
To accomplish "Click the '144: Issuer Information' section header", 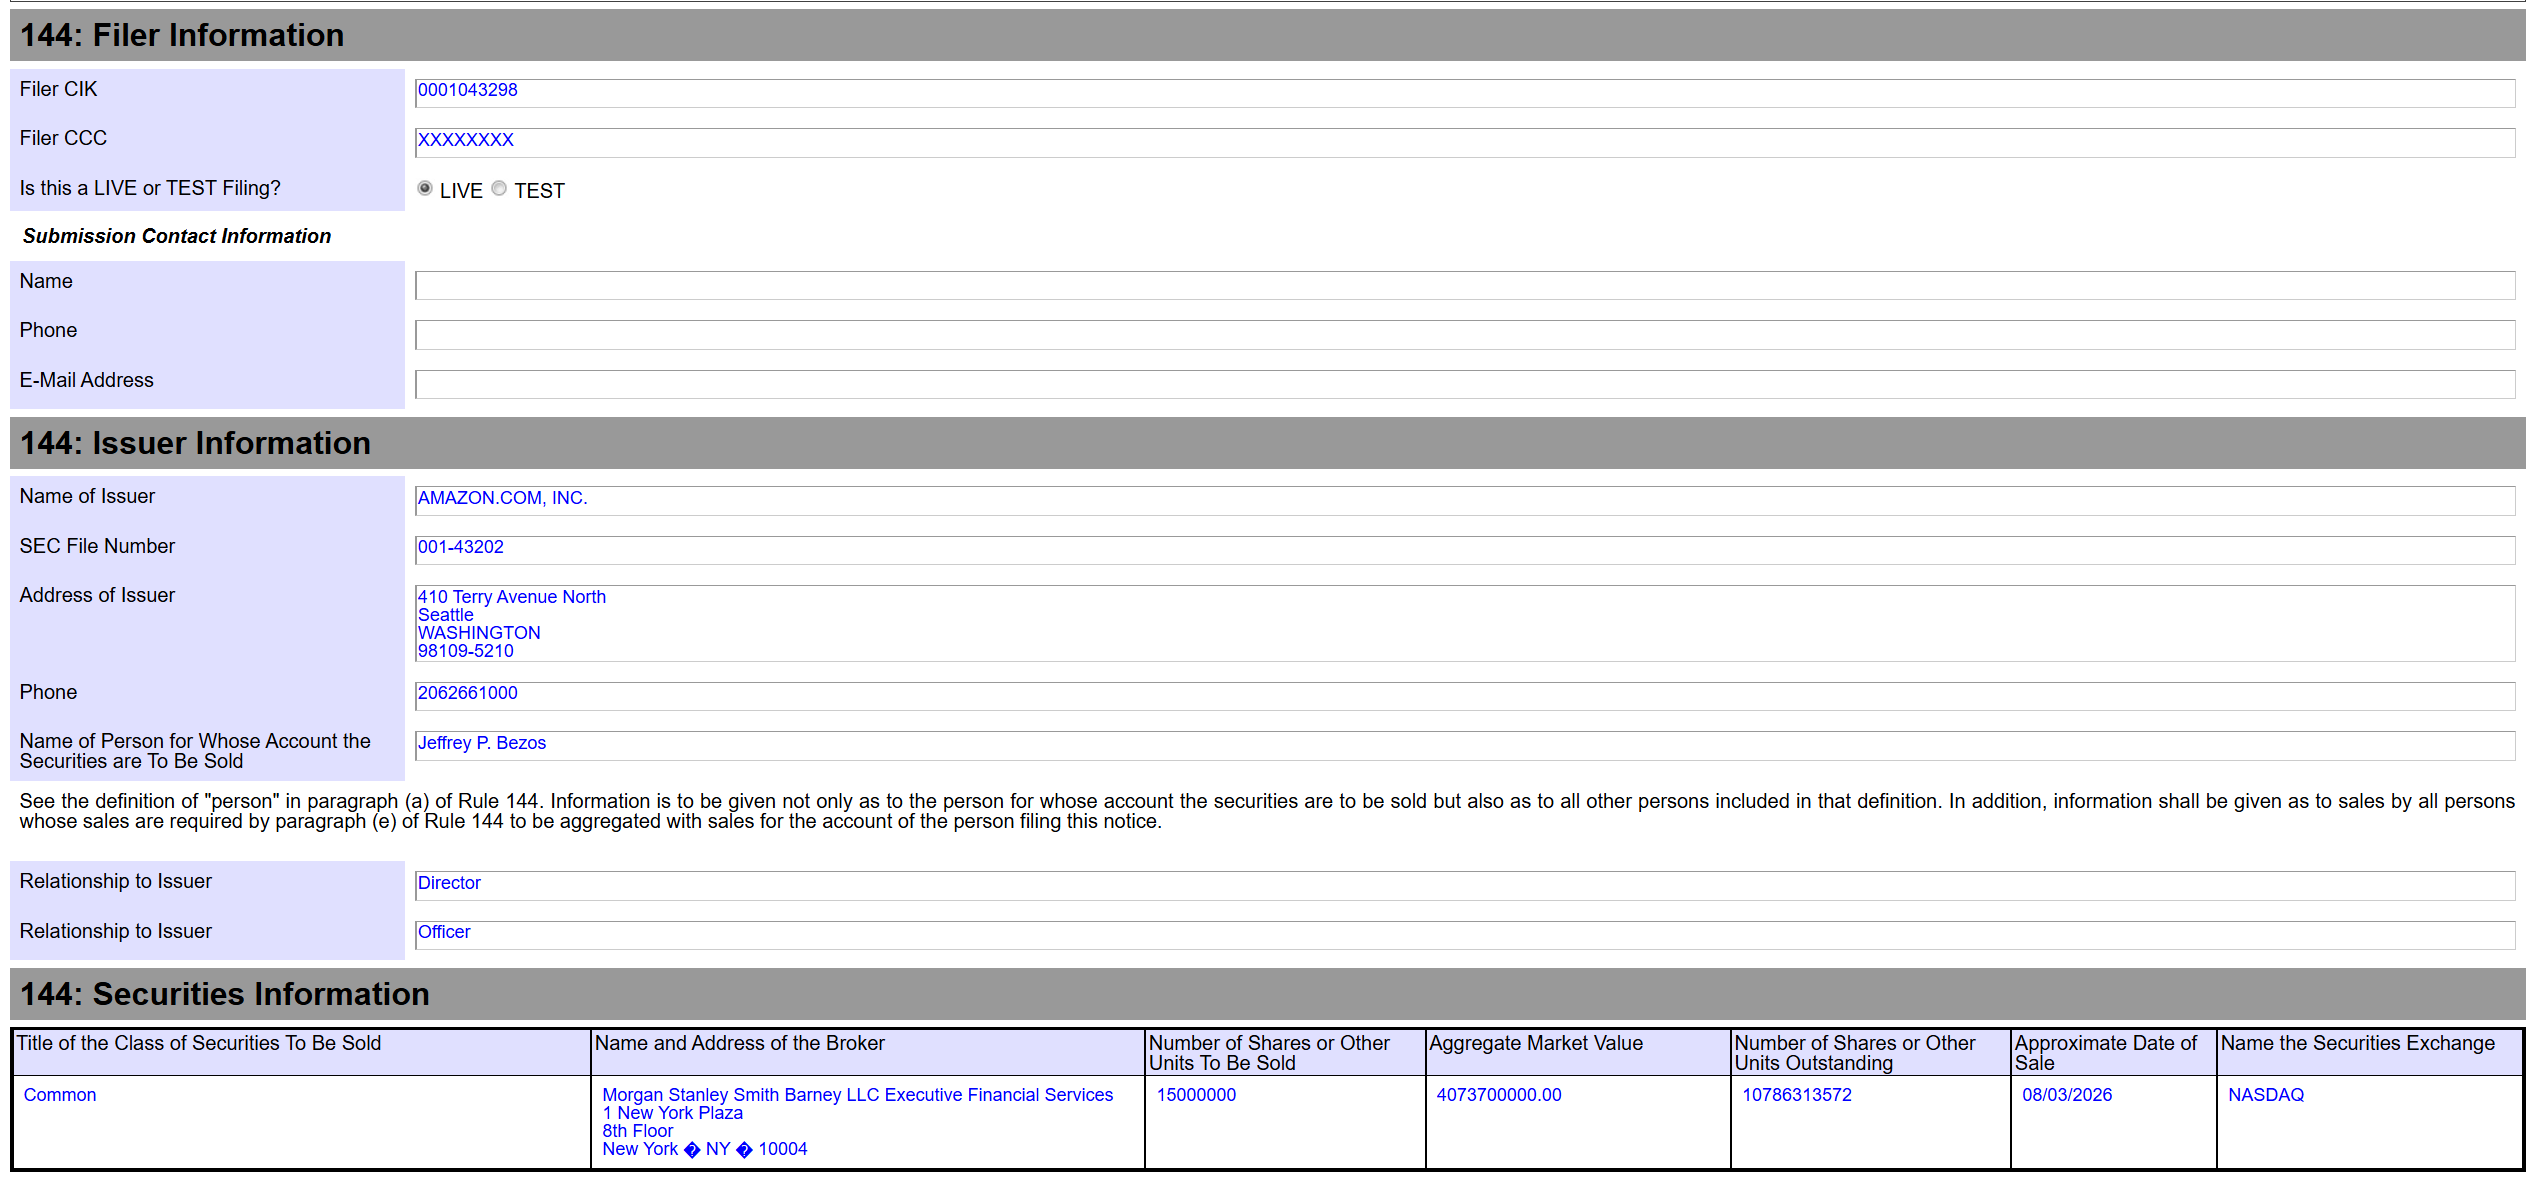I will pos(1267,443).
